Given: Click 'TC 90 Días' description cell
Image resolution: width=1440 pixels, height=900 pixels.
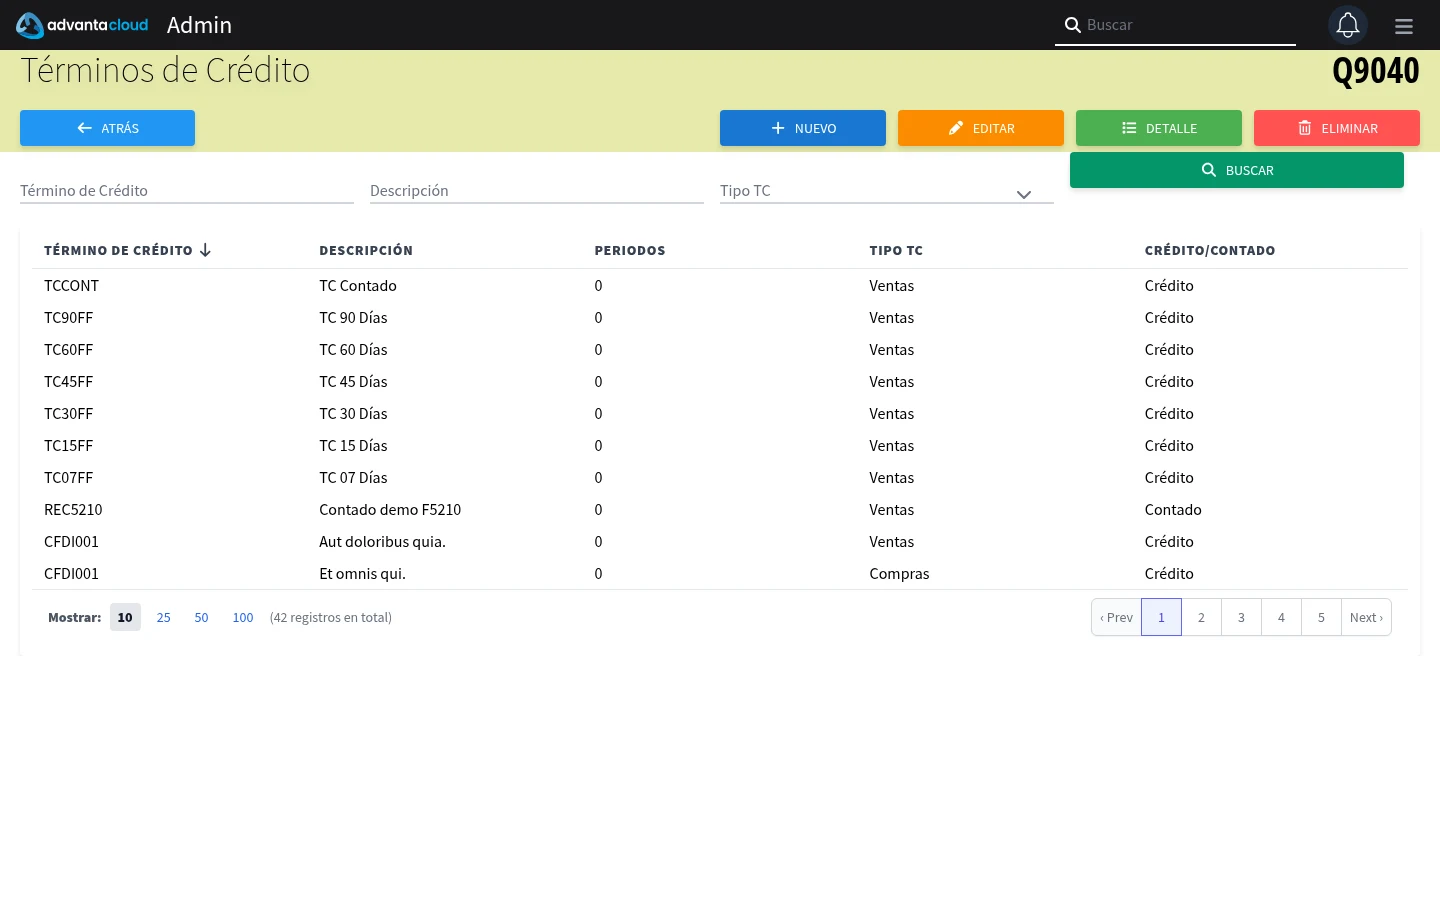Looking at the screenshot, I should click(x=353, y=317).
